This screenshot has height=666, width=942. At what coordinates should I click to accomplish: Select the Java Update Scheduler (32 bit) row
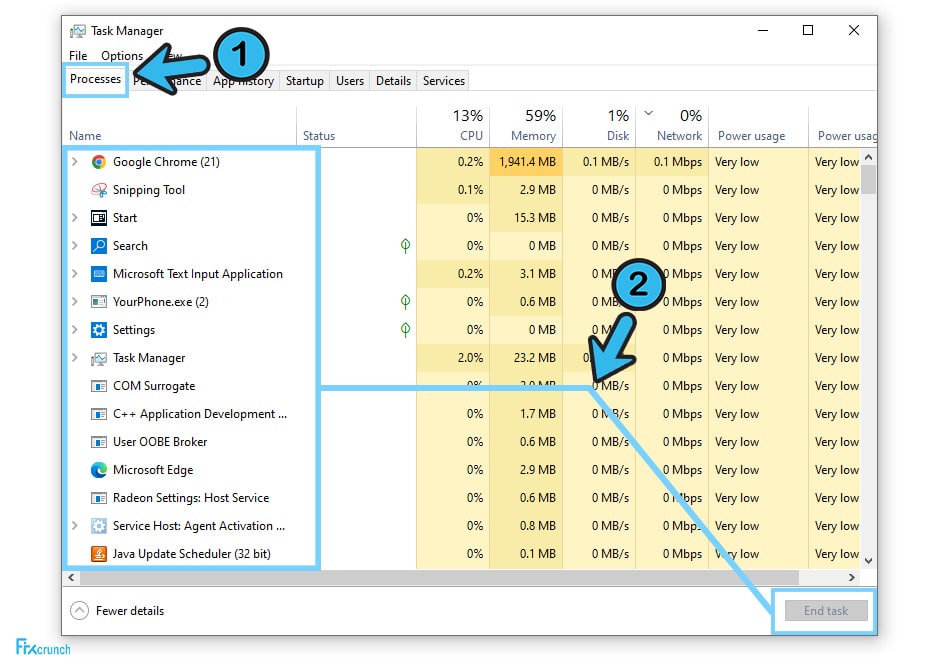coord(191,554)
